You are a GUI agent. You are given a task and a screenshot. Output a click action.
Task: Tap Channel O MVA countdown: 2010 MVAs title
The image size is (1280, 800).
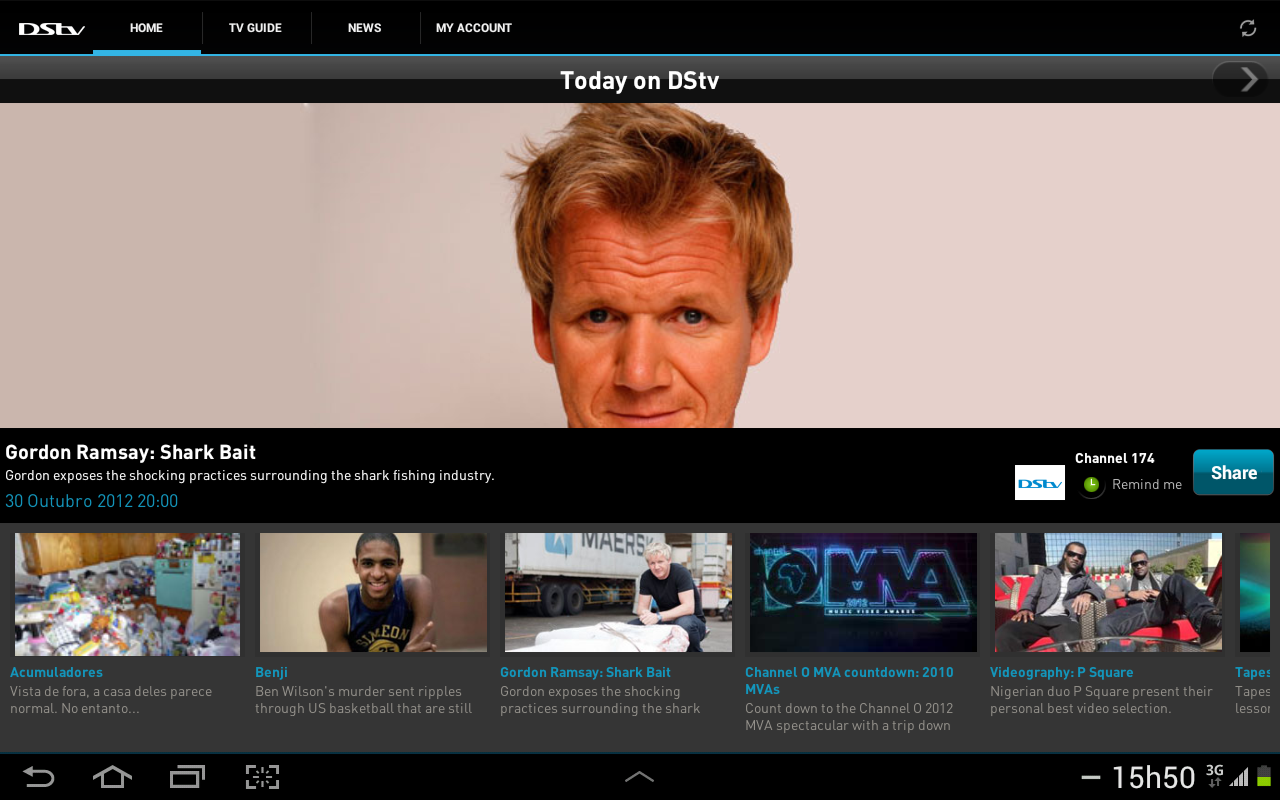(x=849, y=681)
